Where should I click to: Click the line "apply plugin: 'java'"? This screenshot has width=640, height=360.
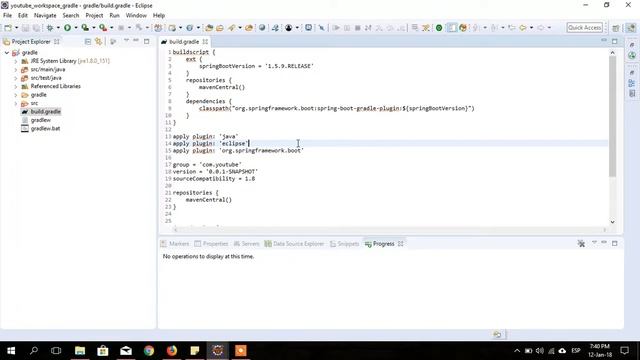click(x=205, y=136)
